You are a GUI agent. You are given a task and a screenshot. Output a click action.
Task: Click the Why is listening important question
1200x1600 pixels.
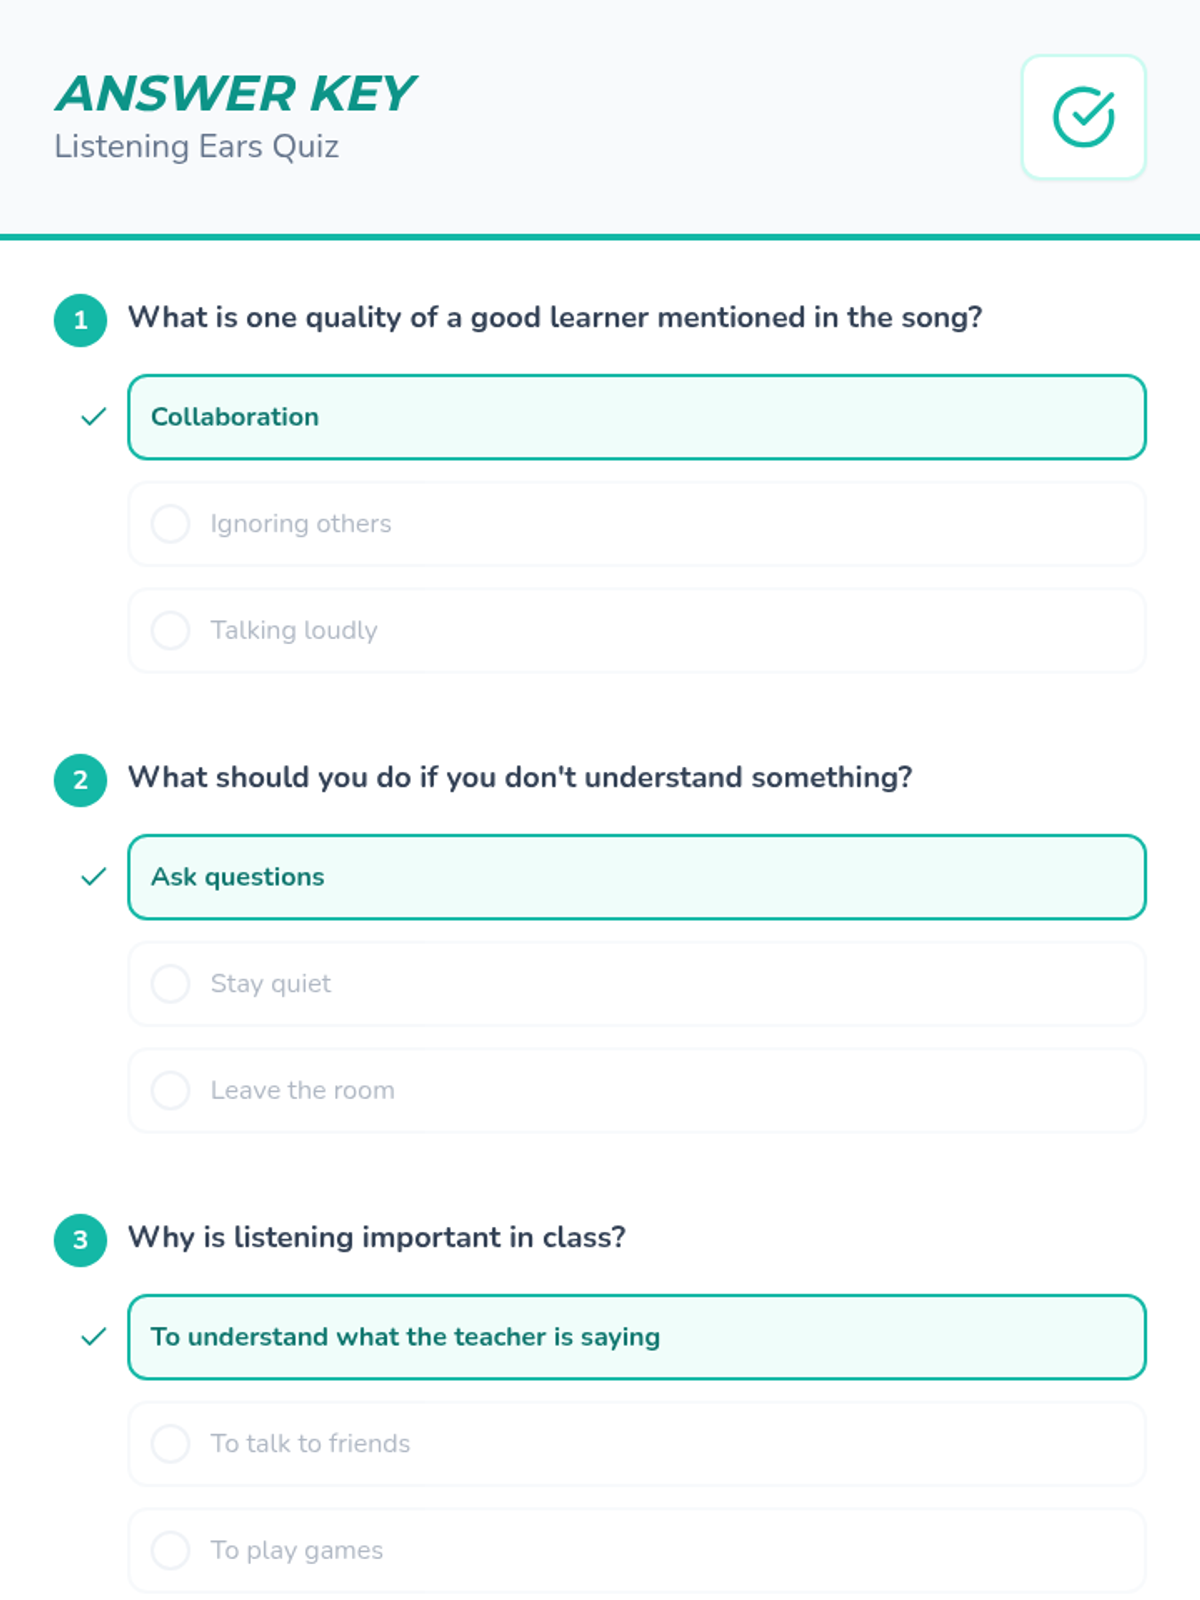[x=377, y=1238]
